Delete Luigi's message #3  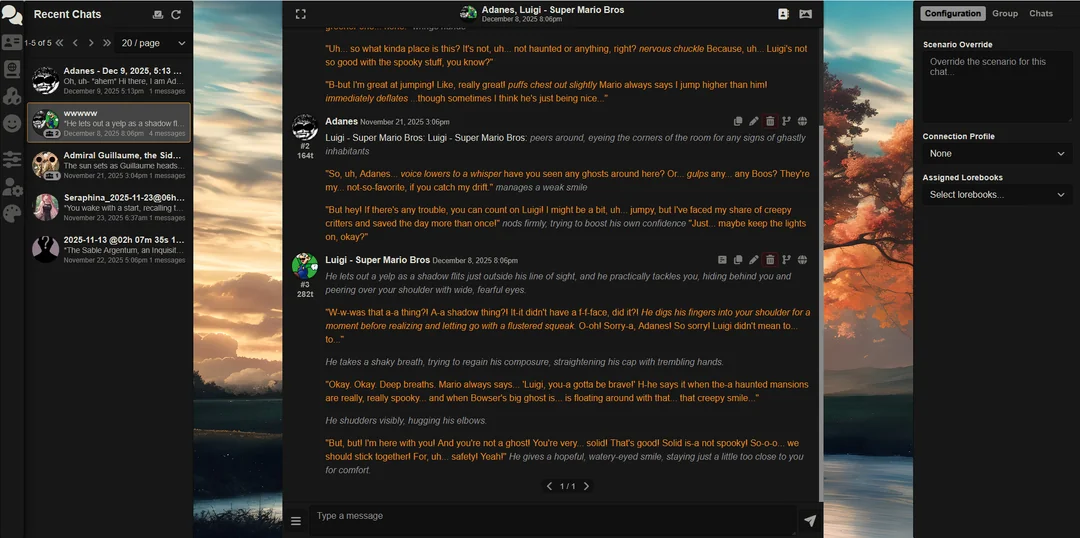coord(770,260)
